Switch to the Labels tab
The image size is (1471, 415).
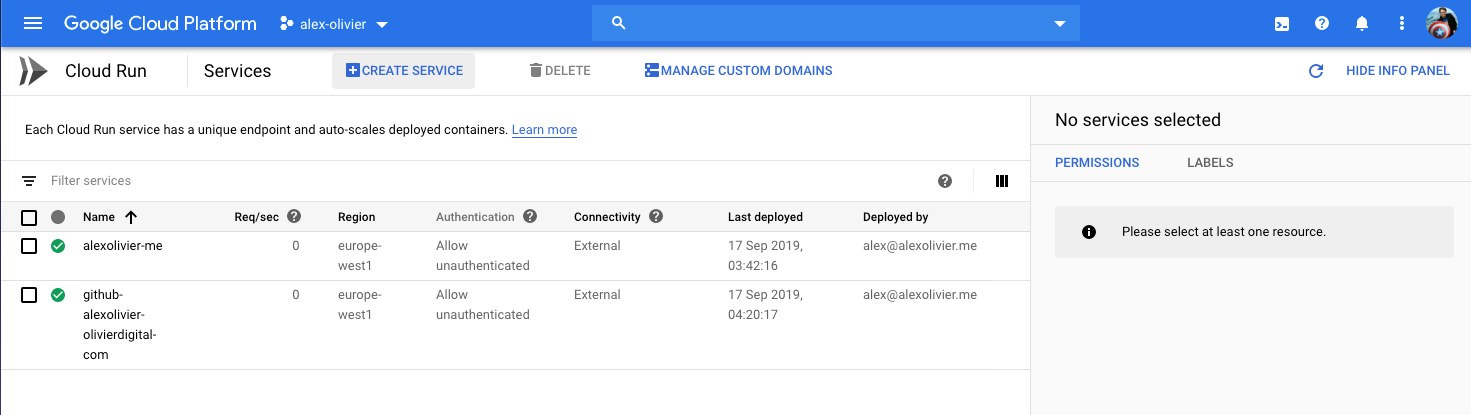point(1210,163)
